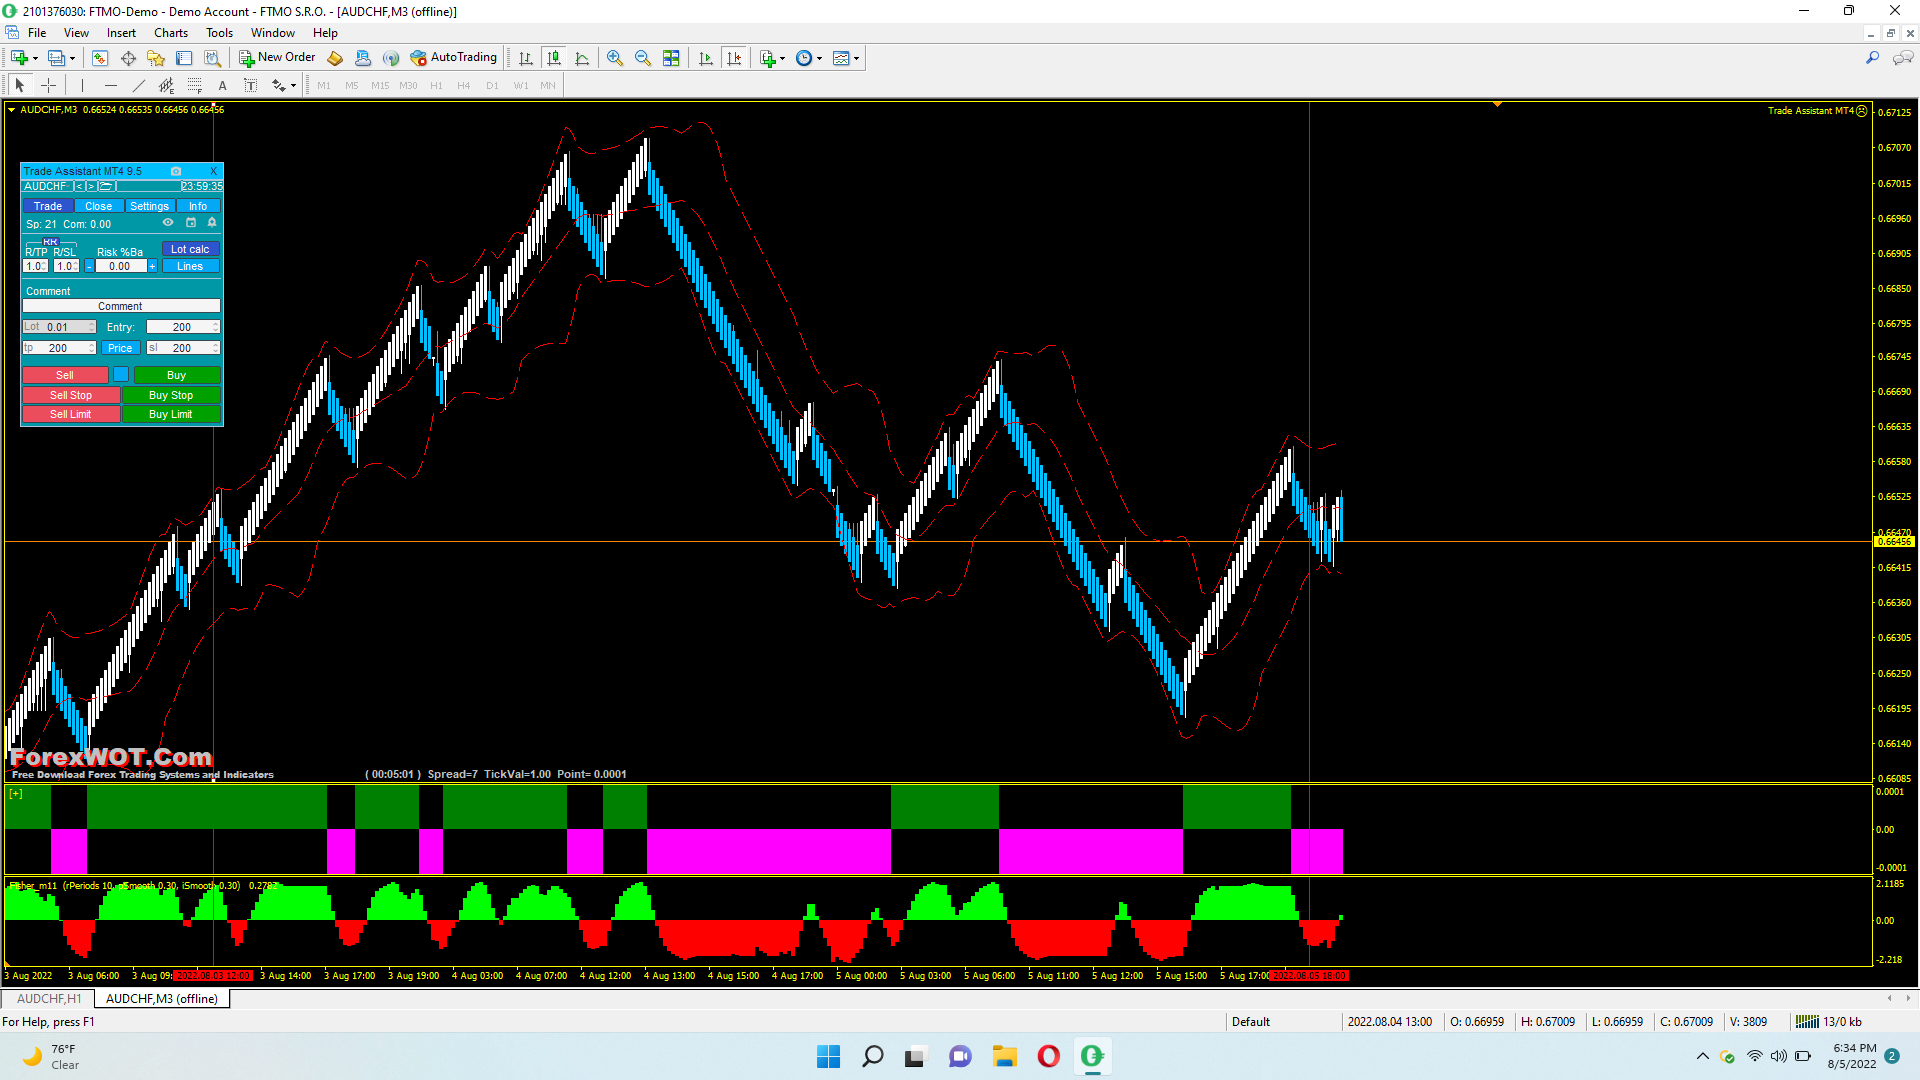Open the Charts menu
This screenshot has height=1080, width=1920.
coord(170,33)
